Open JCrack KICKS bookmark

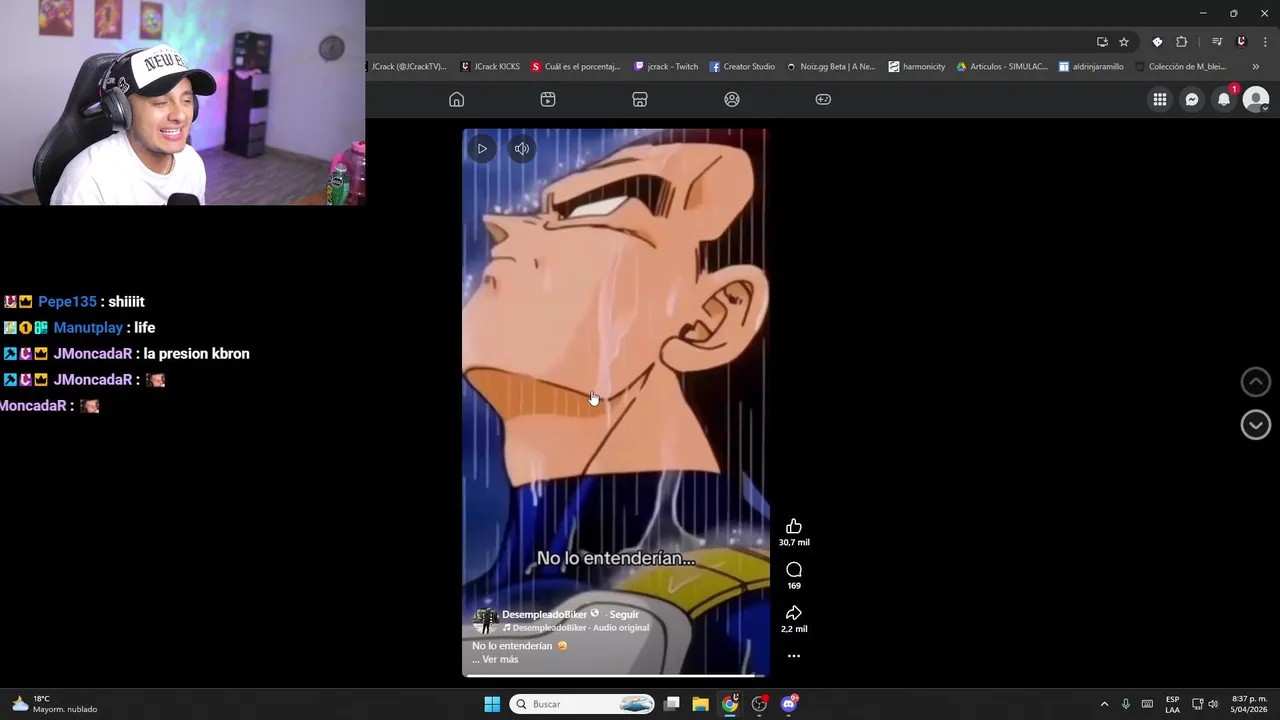pos(490,67)
